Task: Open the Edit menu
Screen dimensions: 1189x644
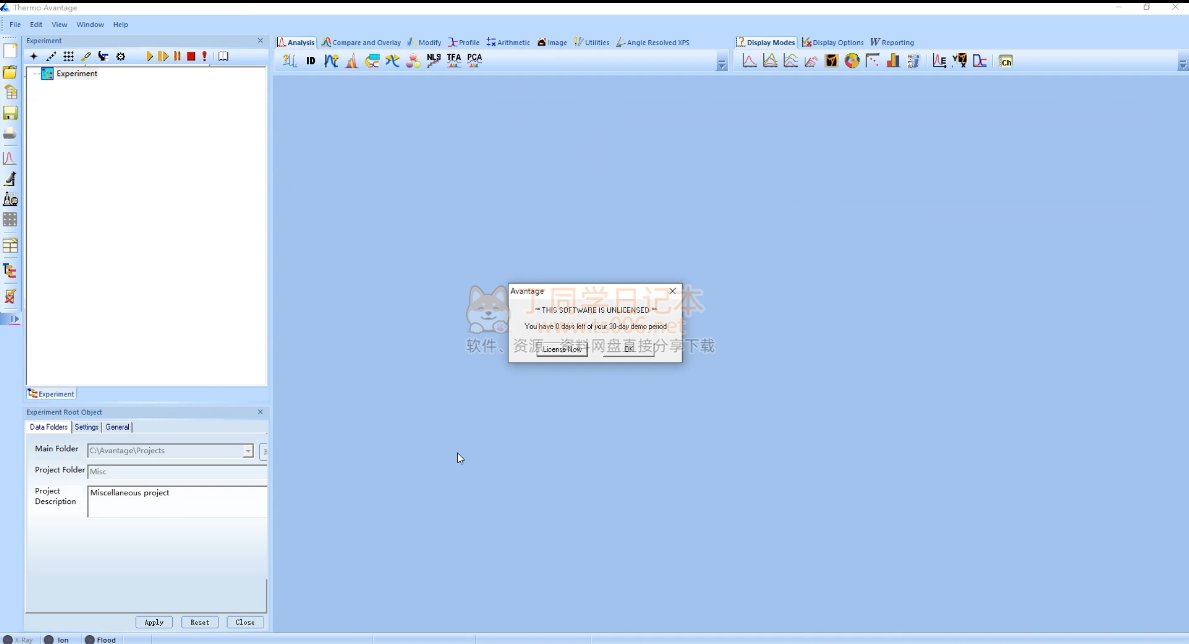Action: pos(36,24)
